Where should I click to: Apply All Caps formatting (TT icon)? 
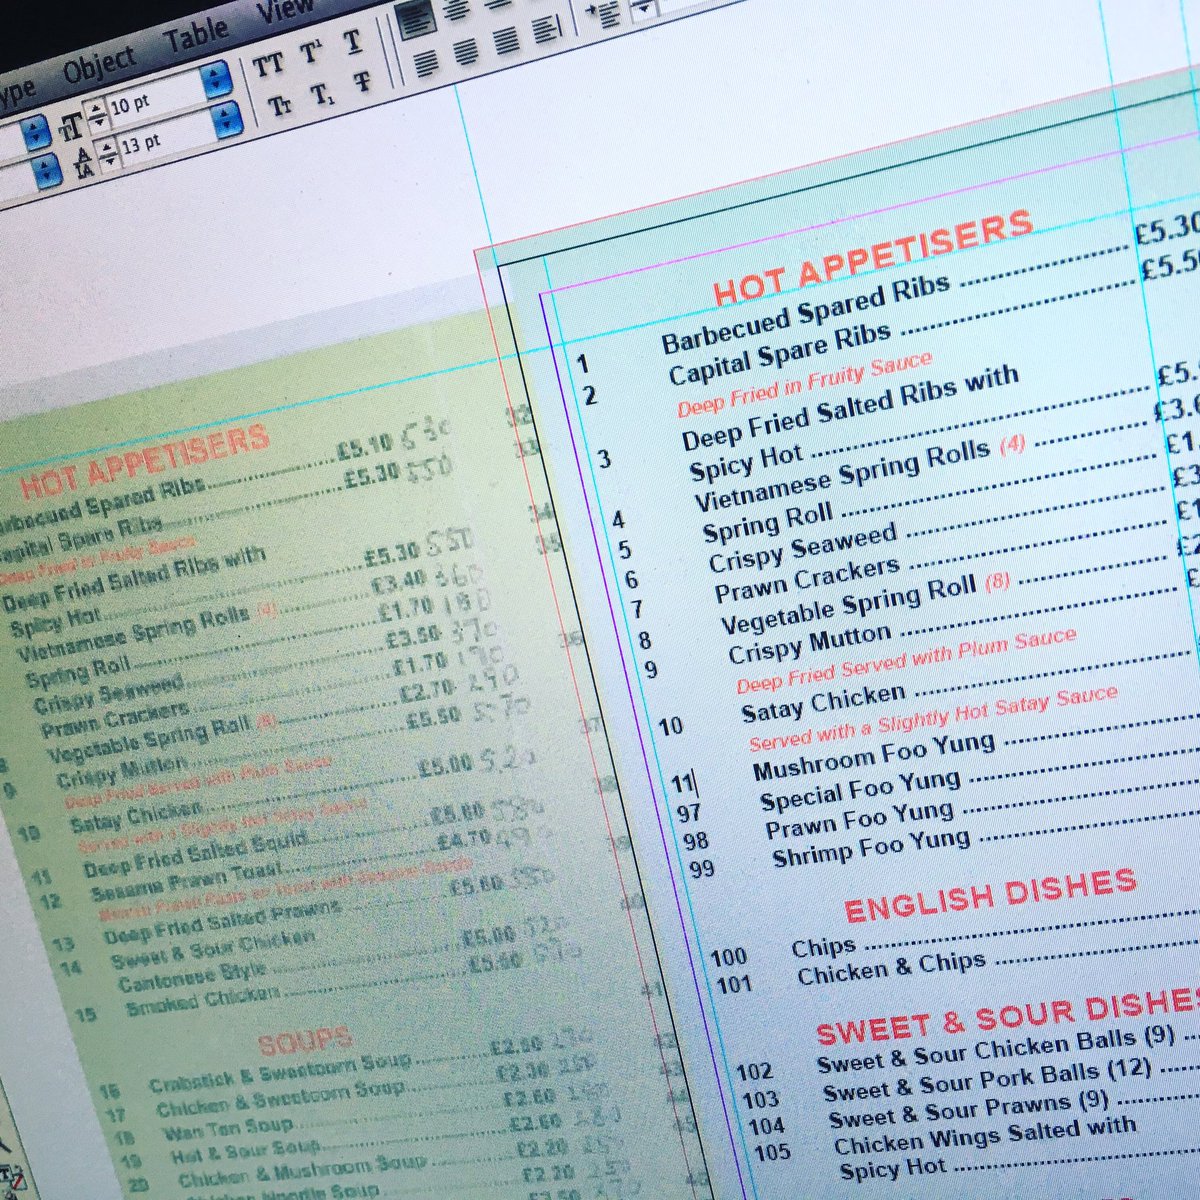[x=268, y=66]
